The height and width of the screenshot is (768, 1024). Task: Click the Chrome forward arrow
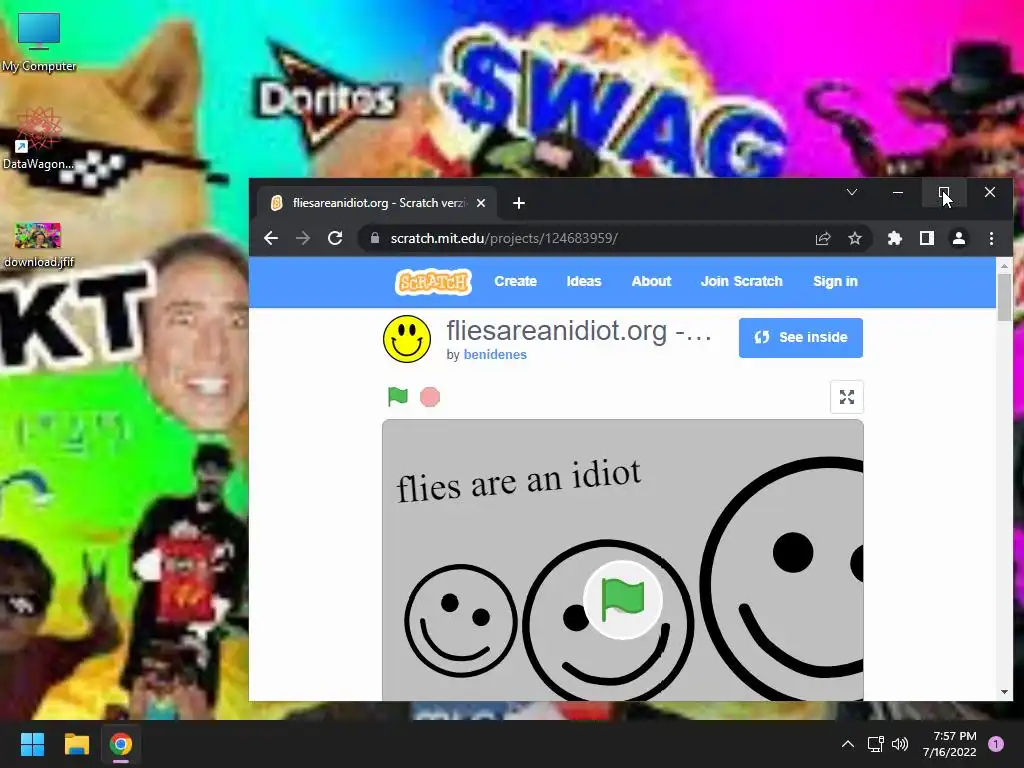[x=303, y=238]
